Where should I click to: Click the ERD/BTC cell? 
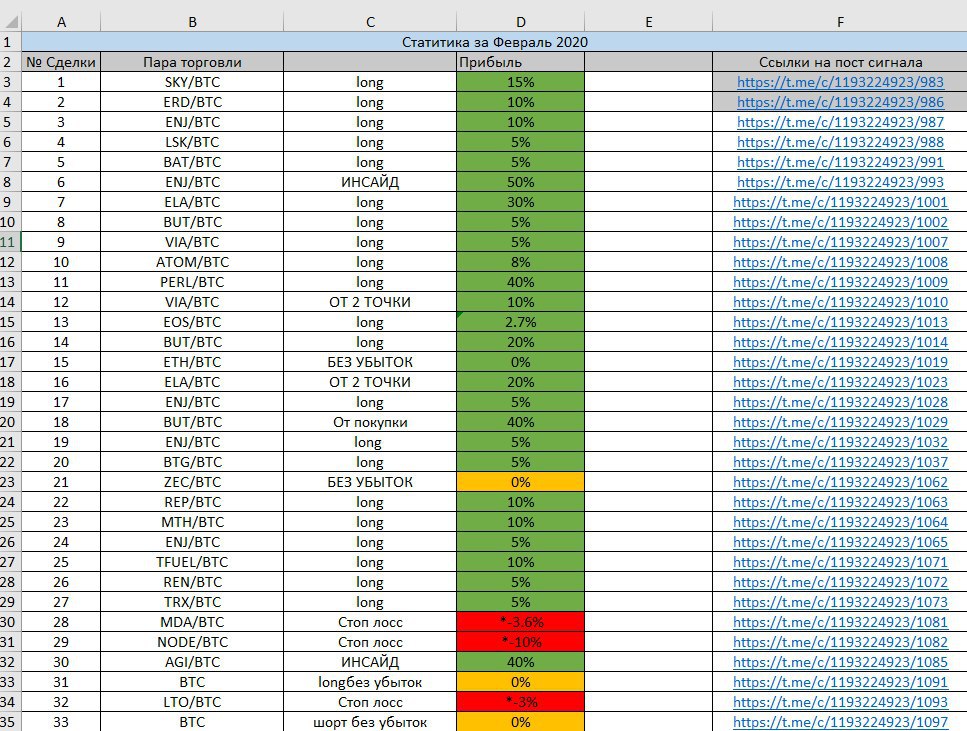192,102
